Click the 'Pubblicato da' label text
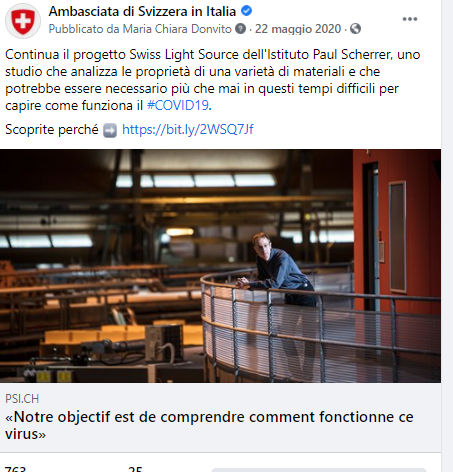 pyautogui.click(x=85, y=29)
